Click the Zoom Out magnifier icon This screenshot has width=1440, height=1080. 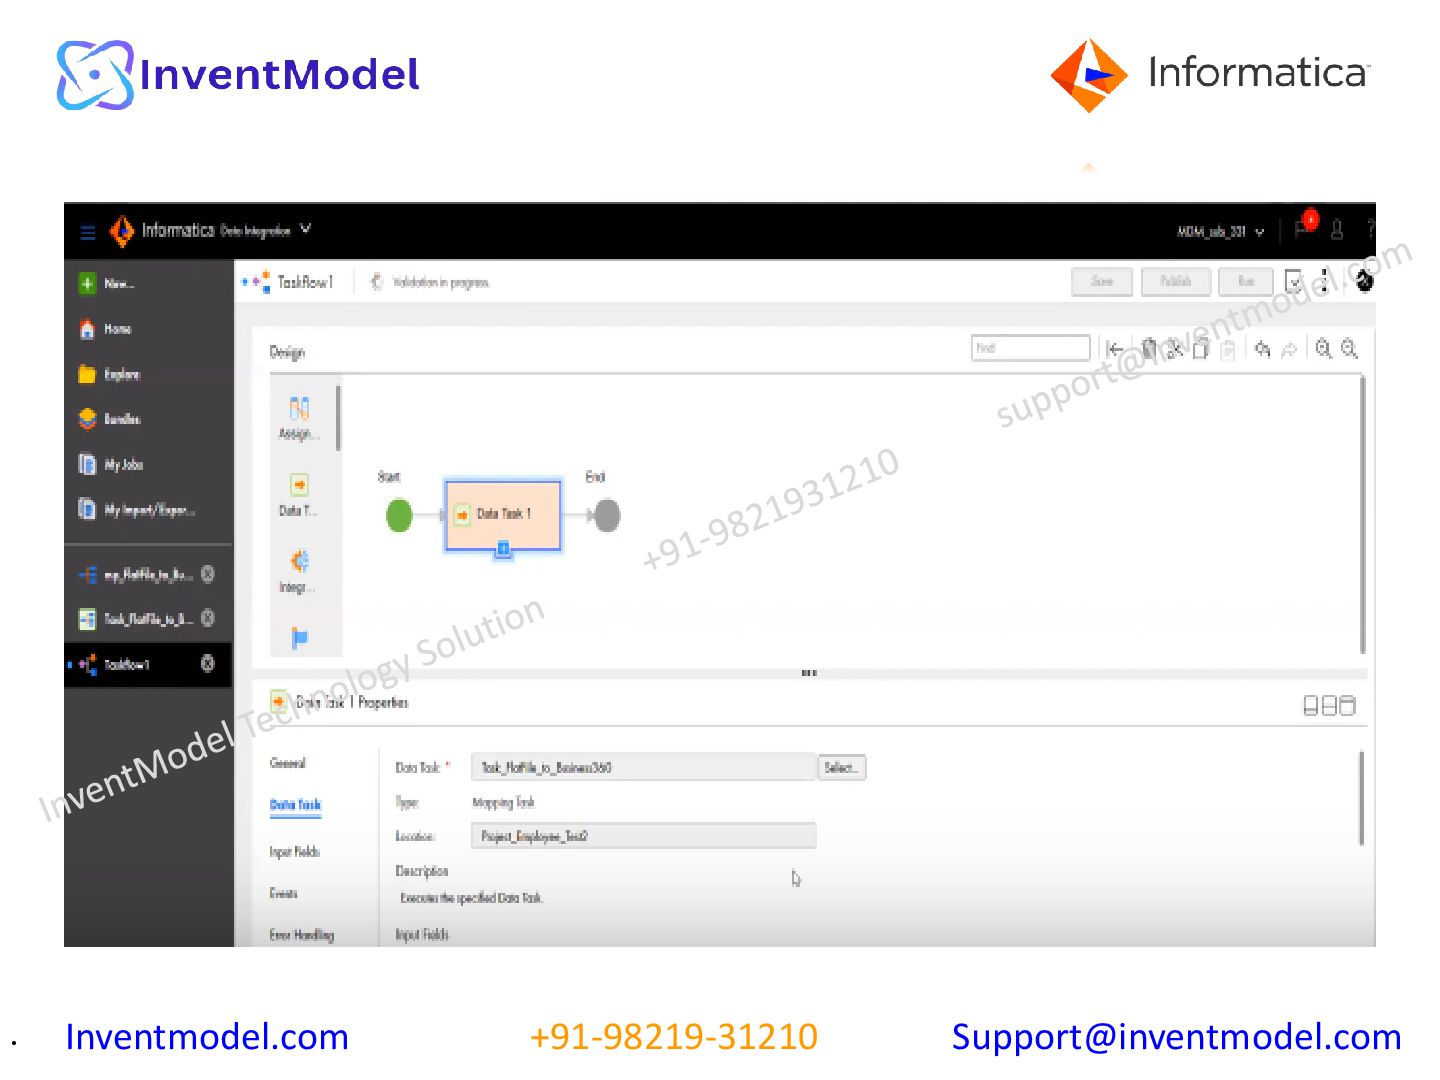(x=1350, y=348)
